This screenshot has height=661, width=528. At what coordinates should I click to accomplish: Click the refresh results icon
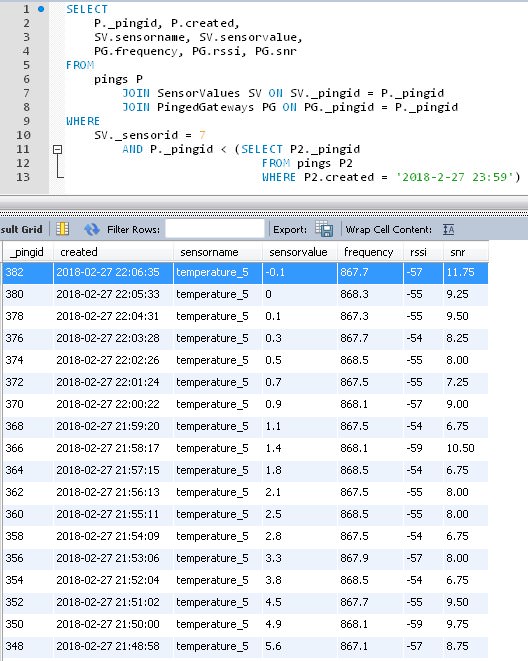91,229
